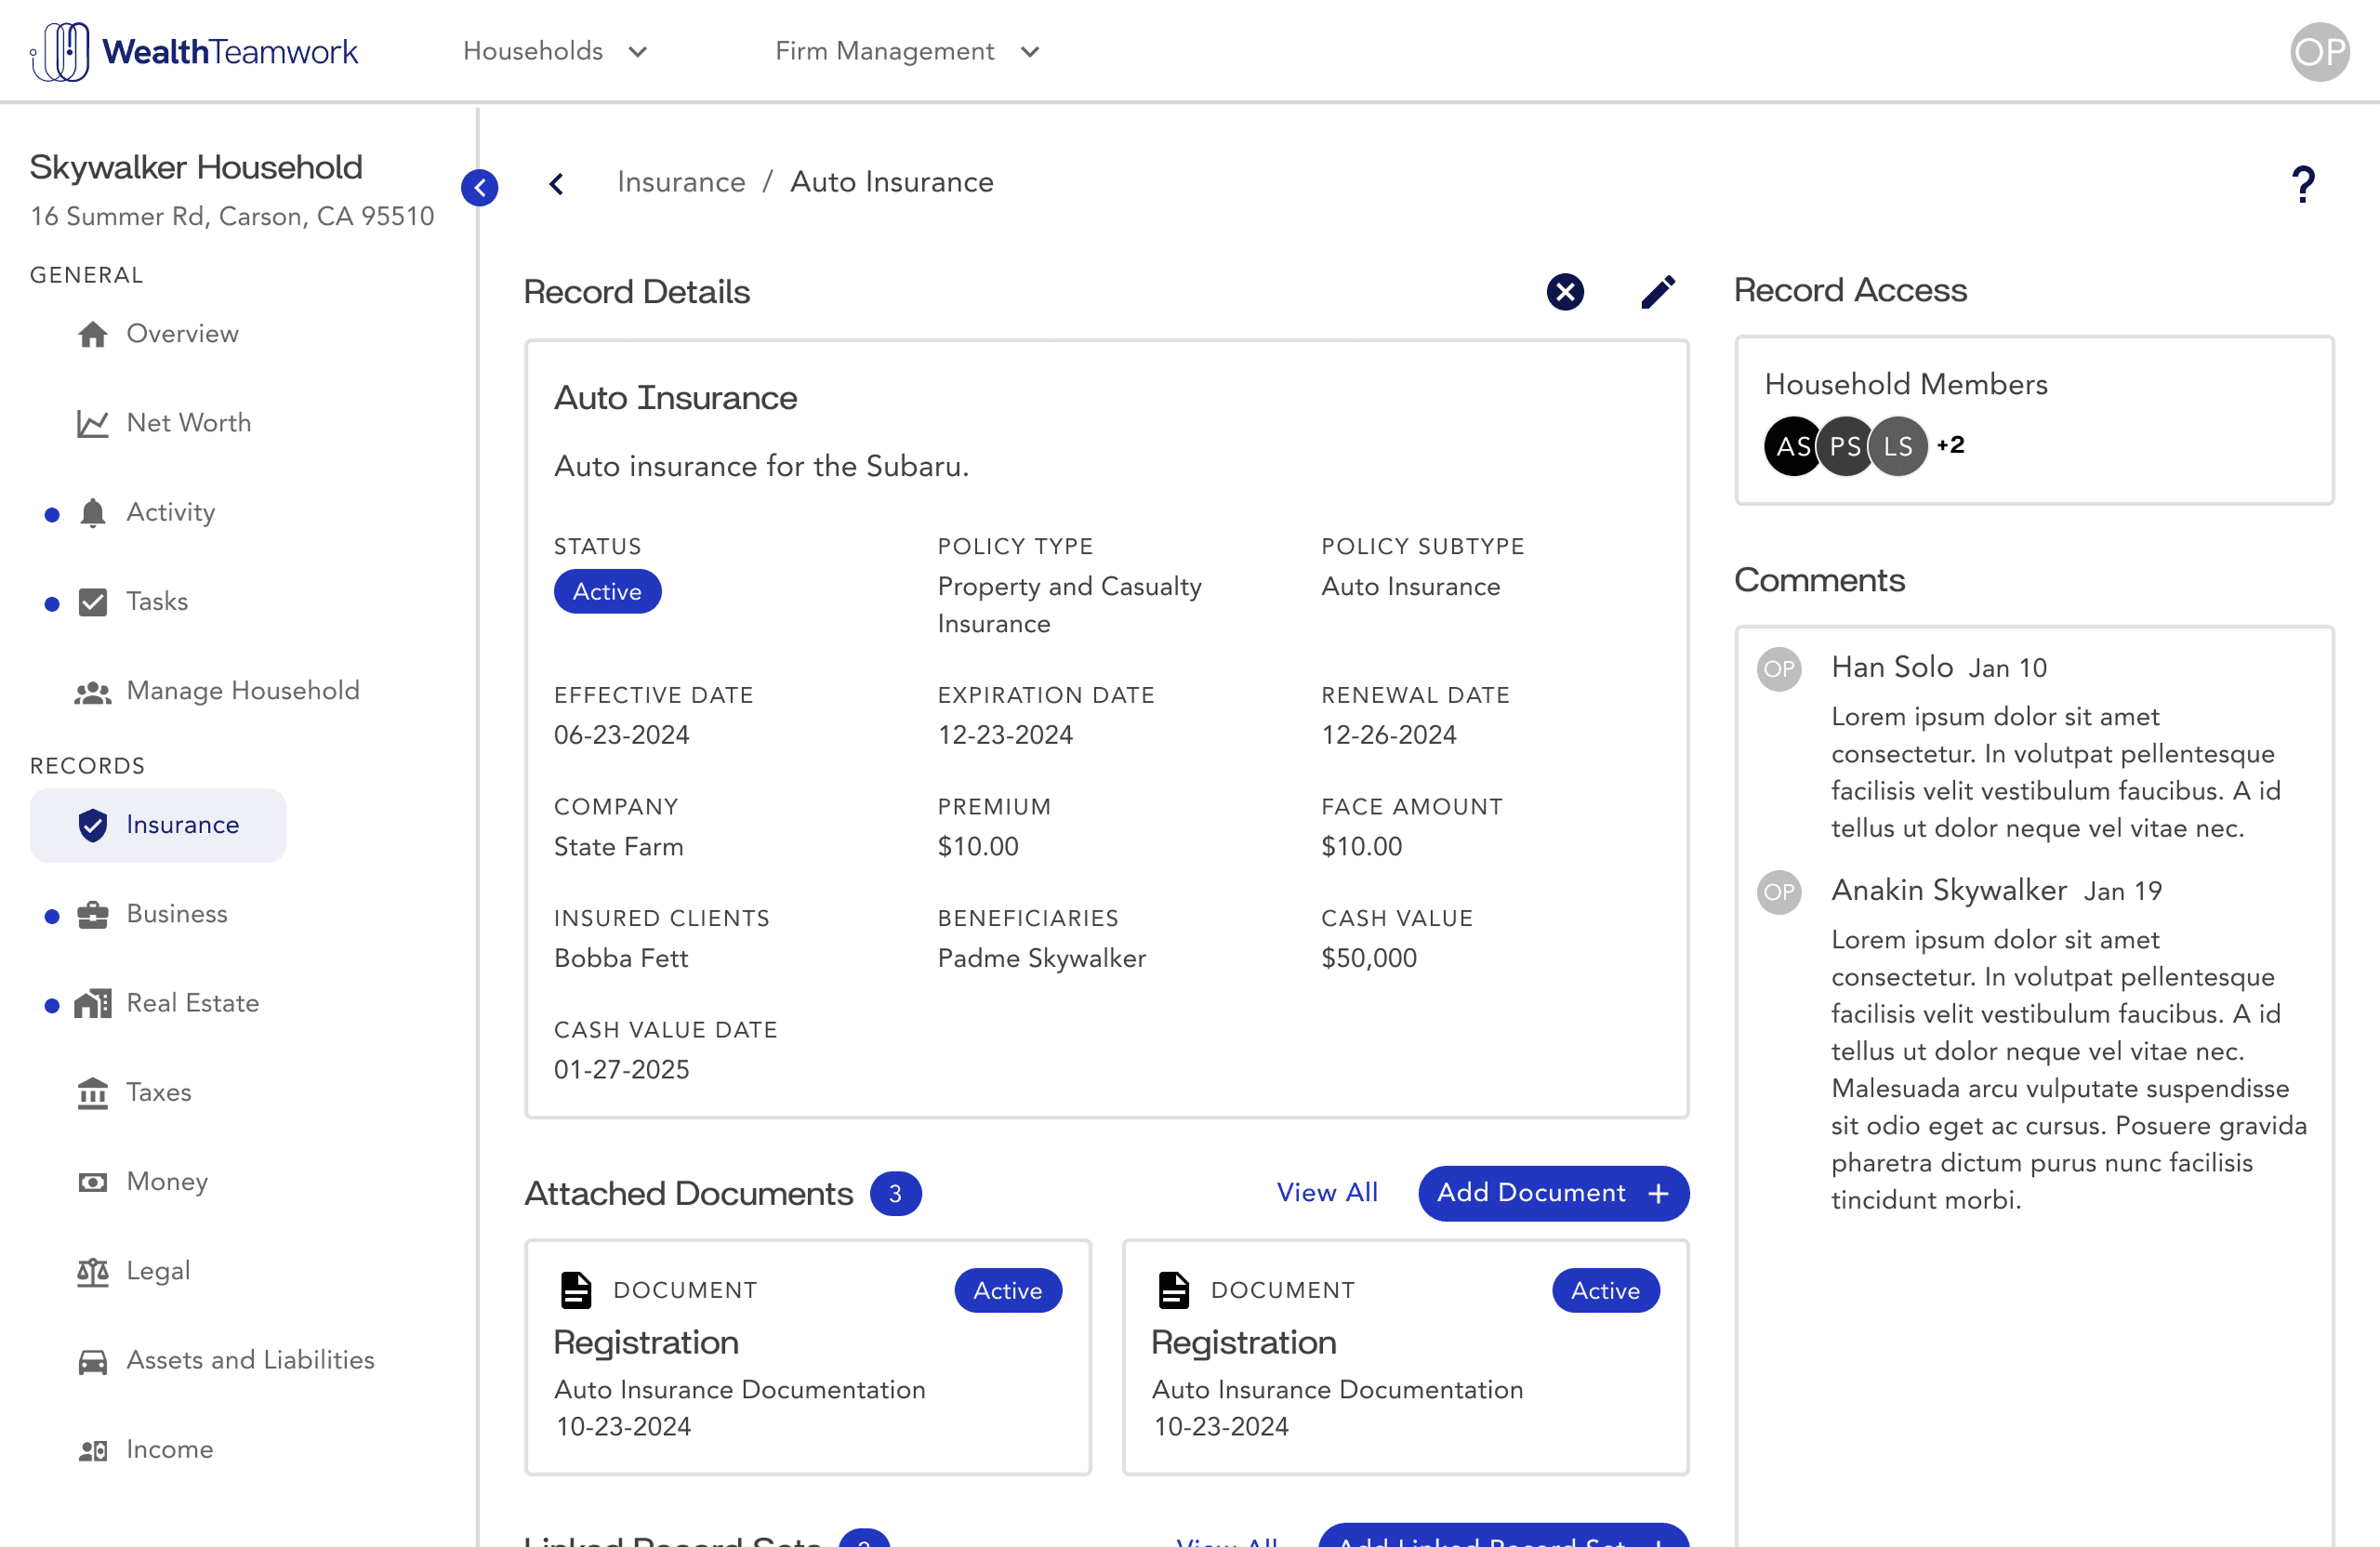2380x1547 pixels.
Task: Click the Attached Documents count badge 3
Action: tap(895, 1193)
